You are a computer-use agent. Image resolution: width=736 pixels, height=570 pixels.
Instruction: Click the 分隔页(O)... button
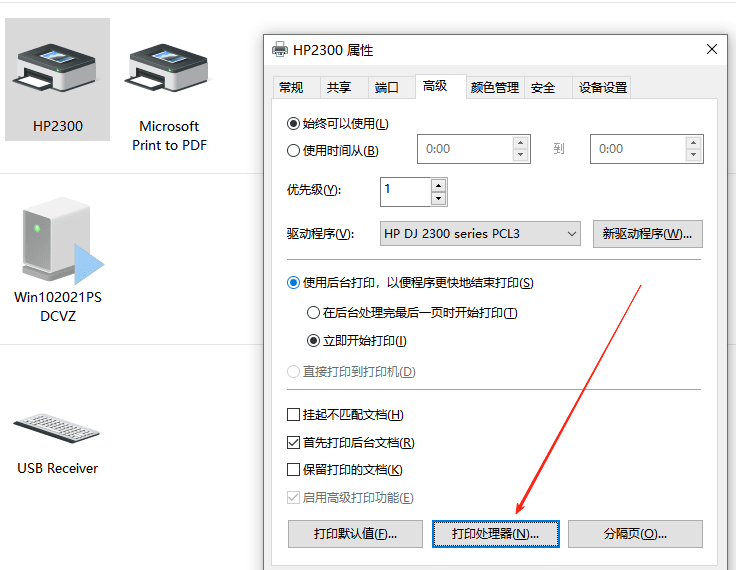(x=635, y=534)
